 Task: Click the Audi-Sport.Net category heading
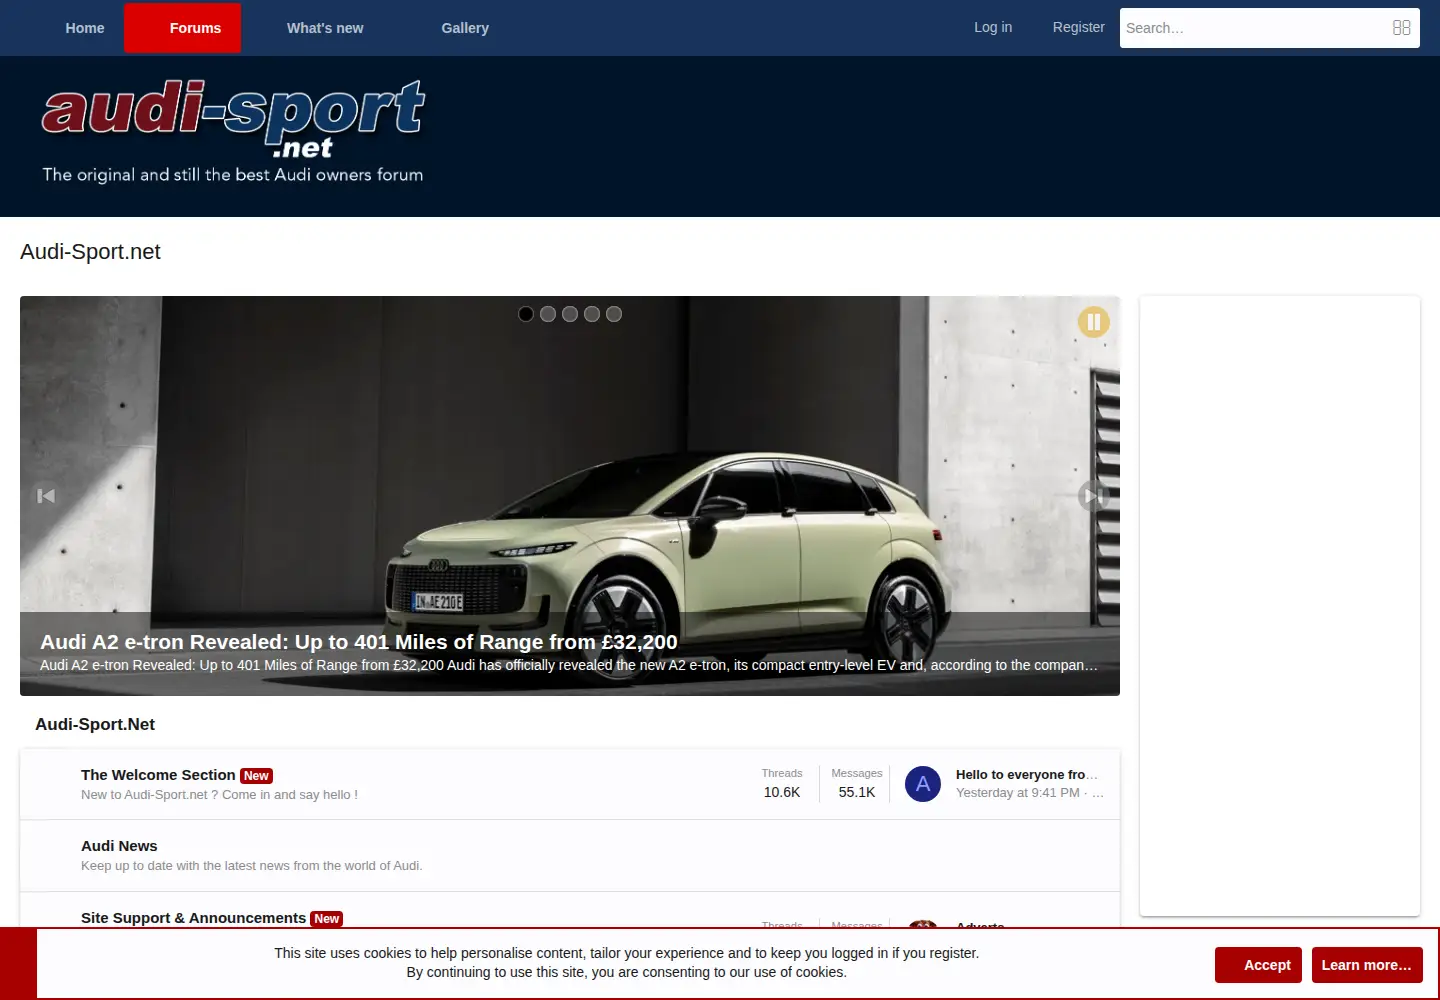pos(95,724)
